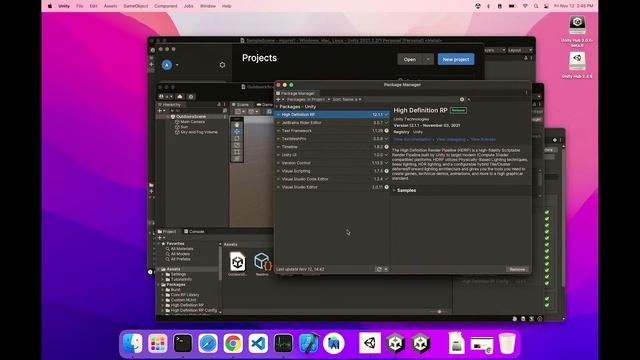The height and width of the screenshot is (360, 640).
Task: Open Finder from the Dock
Action: point(132,343)
